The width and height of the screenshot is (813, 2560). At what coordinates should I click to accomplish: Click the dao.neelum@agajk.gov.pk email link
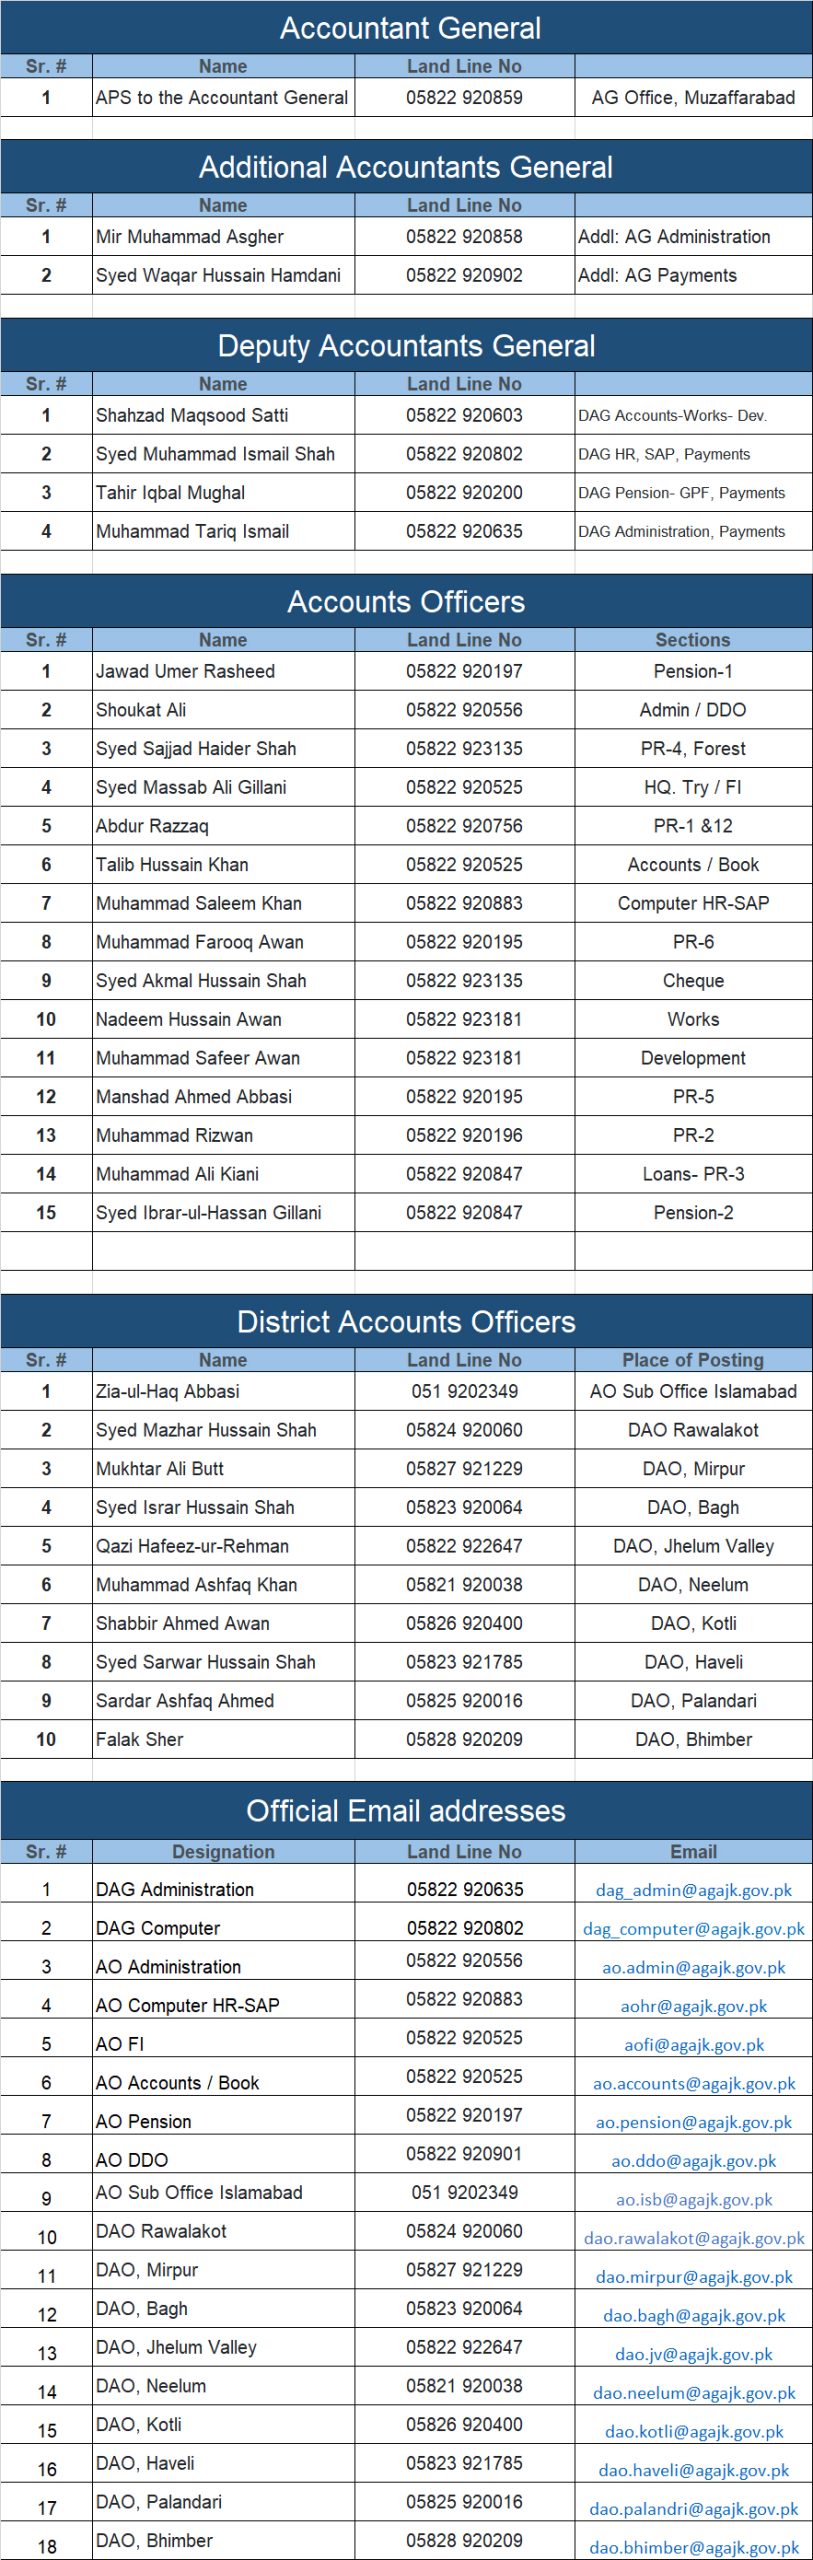click(693, 2393)
